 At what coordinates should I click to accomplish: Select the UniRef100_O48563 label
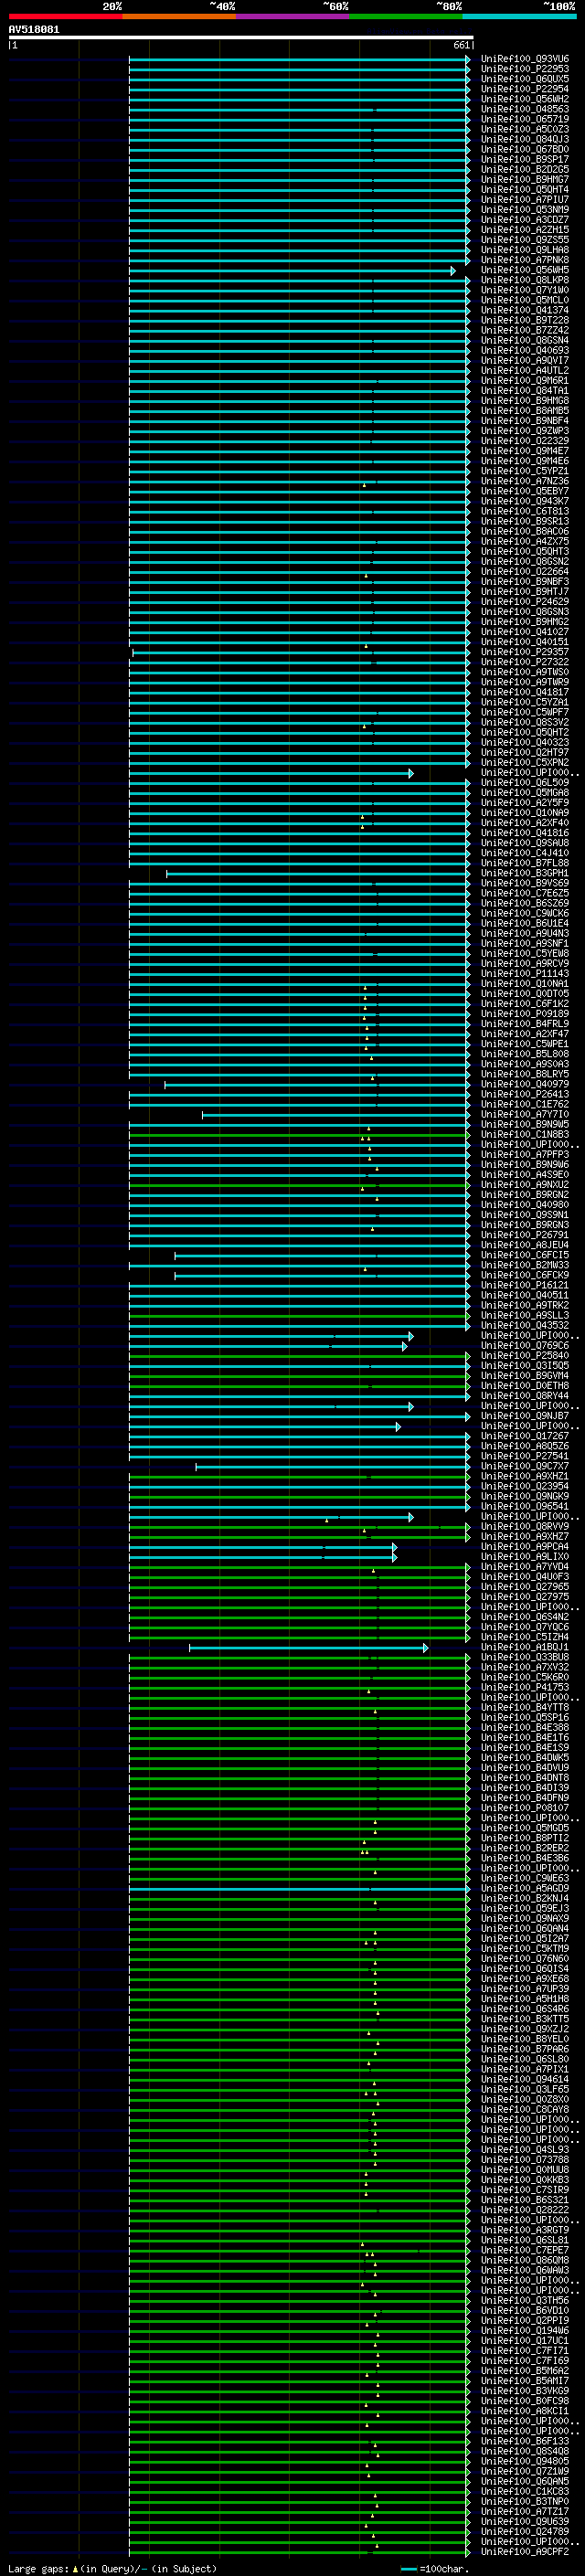click(525, 109)
